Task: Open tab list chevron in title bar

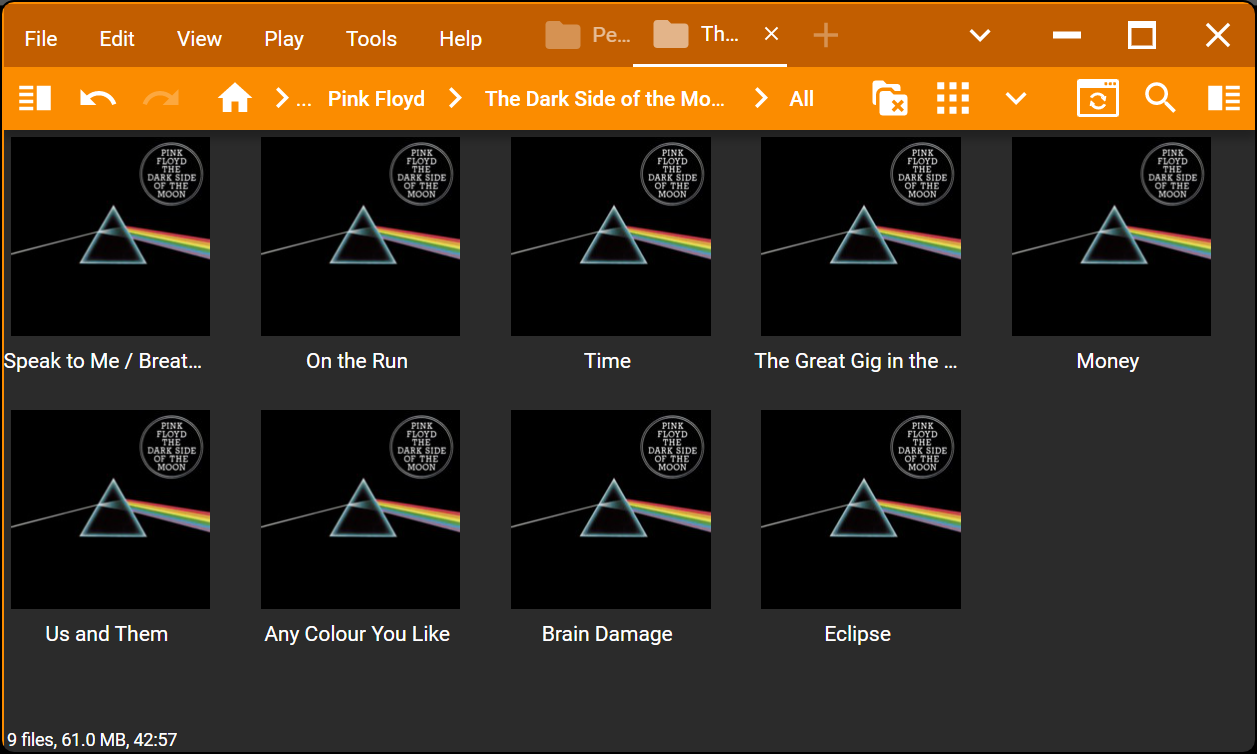Action: pyautogui.click(x=980, y=36)
